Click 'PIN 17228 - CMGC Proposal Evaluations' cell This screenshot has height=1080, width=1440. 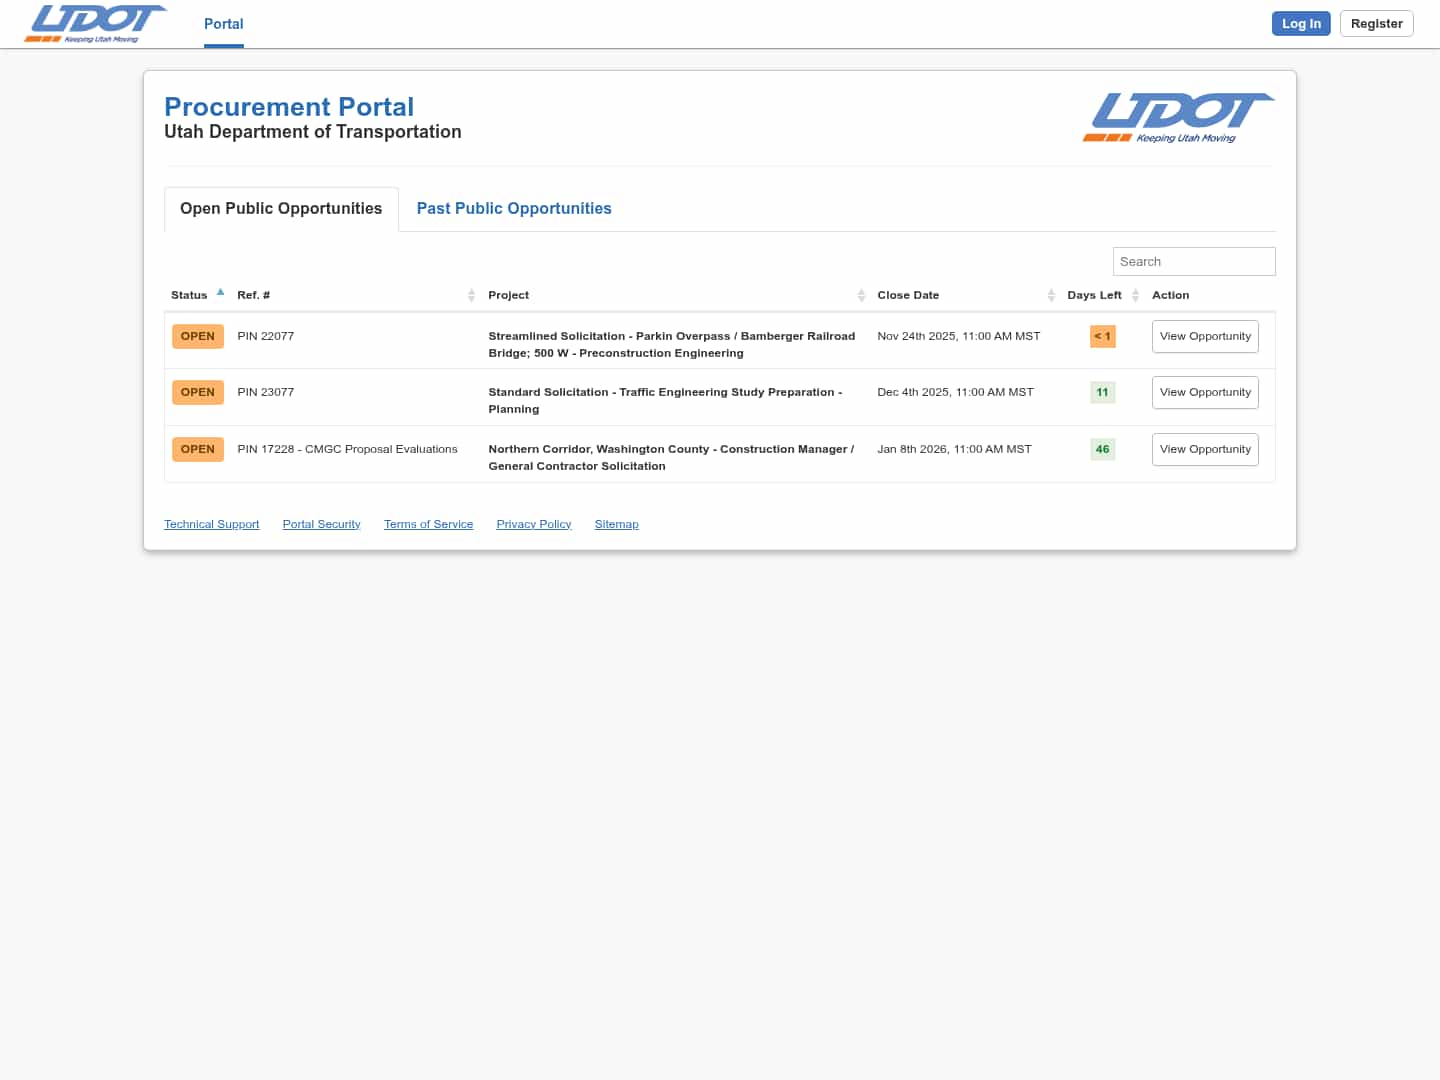[347, 449]
